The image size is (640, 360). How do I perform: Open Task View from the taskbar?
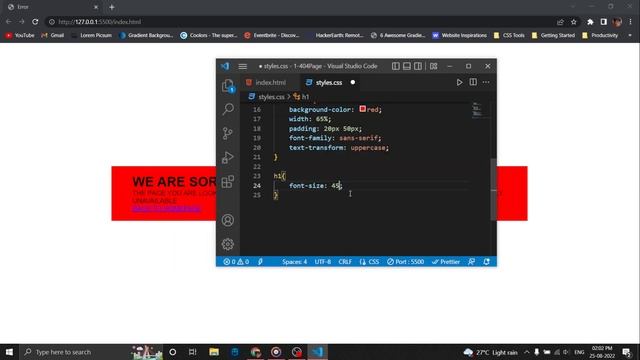coord(193,352)
